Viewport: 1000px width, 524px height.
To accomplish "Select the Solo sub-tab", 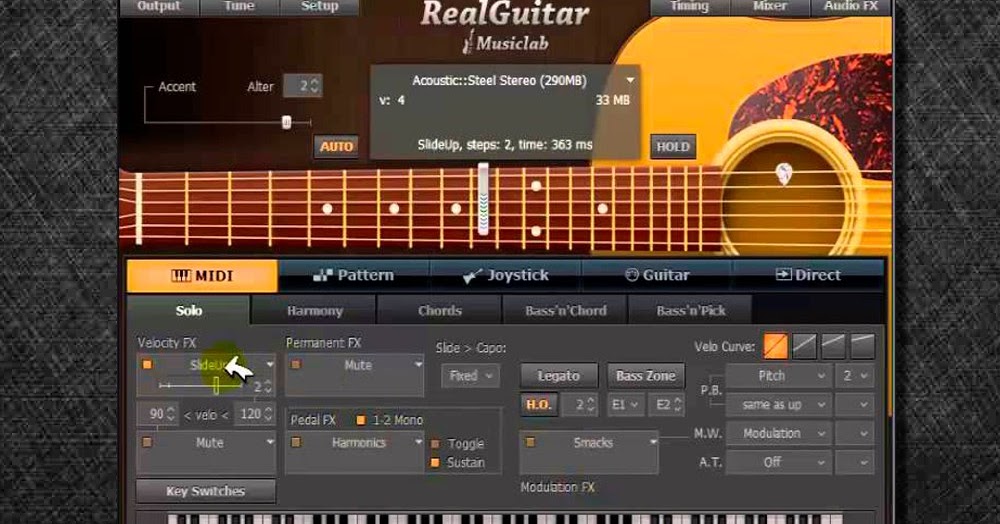I will click(189, 310).
